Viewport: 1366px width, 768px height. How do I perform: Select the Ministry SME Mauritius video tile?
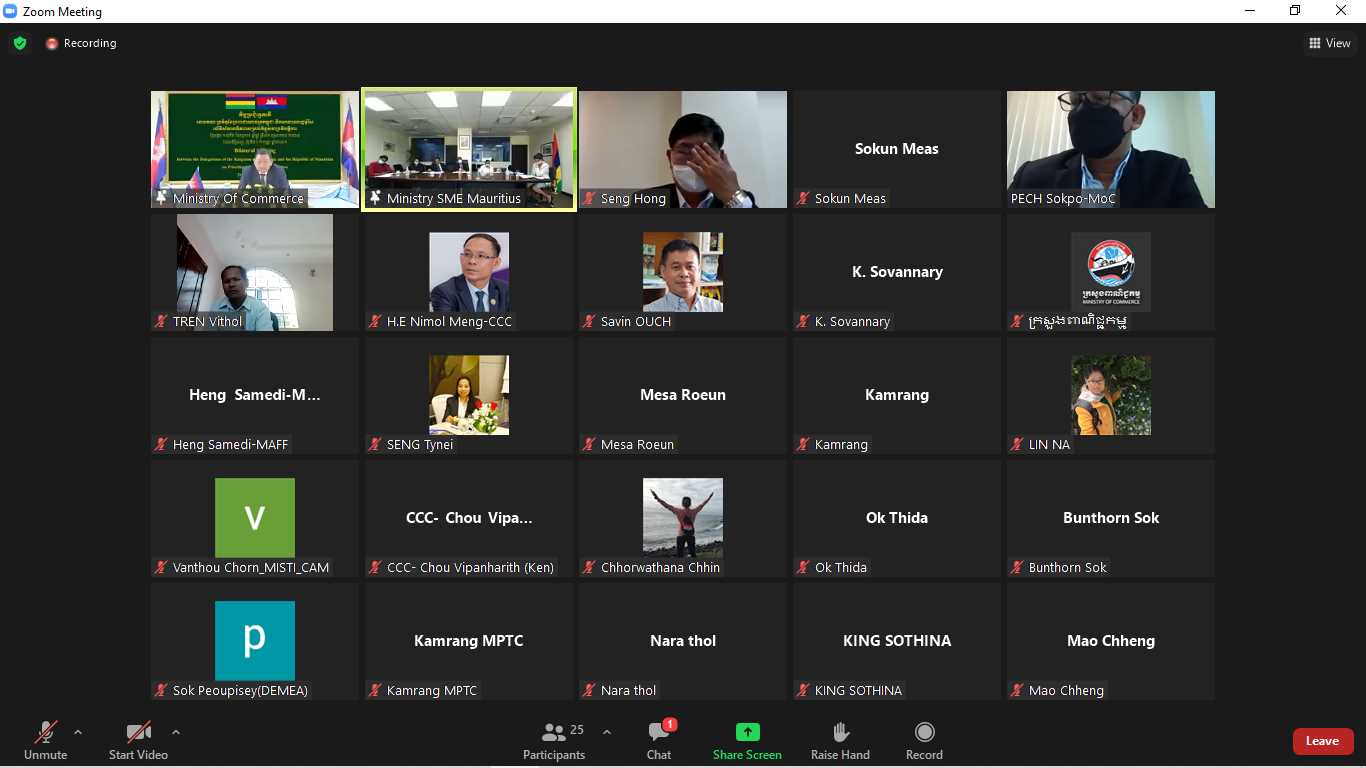pos(469,149)
